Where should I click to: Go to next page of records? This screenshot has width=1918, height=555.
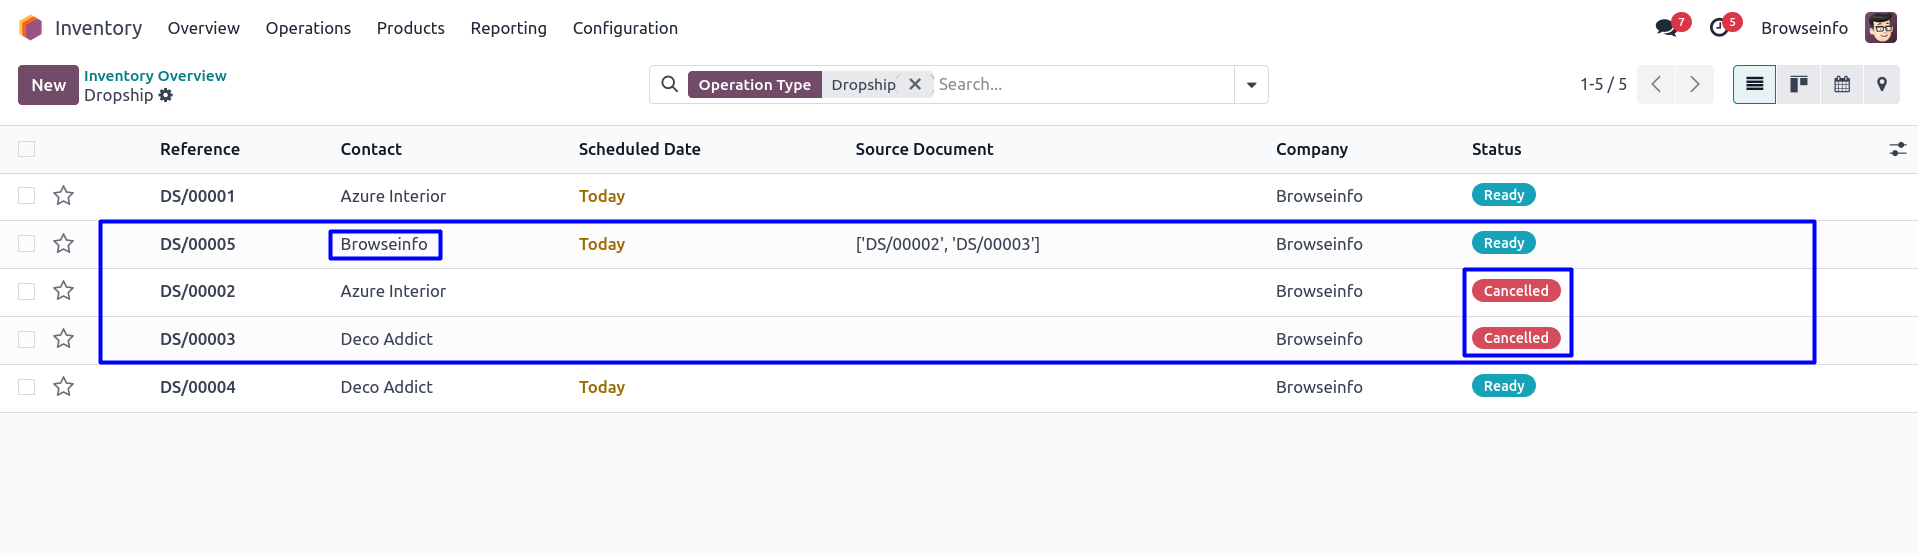pyautogui.click(x=1694, y=85)
